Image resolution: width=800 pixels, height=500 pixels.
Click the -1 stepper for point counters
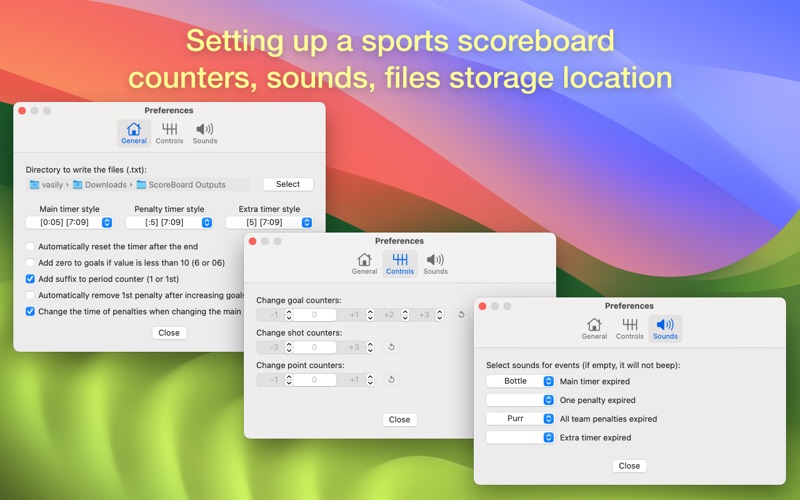[x=289, y=380]
